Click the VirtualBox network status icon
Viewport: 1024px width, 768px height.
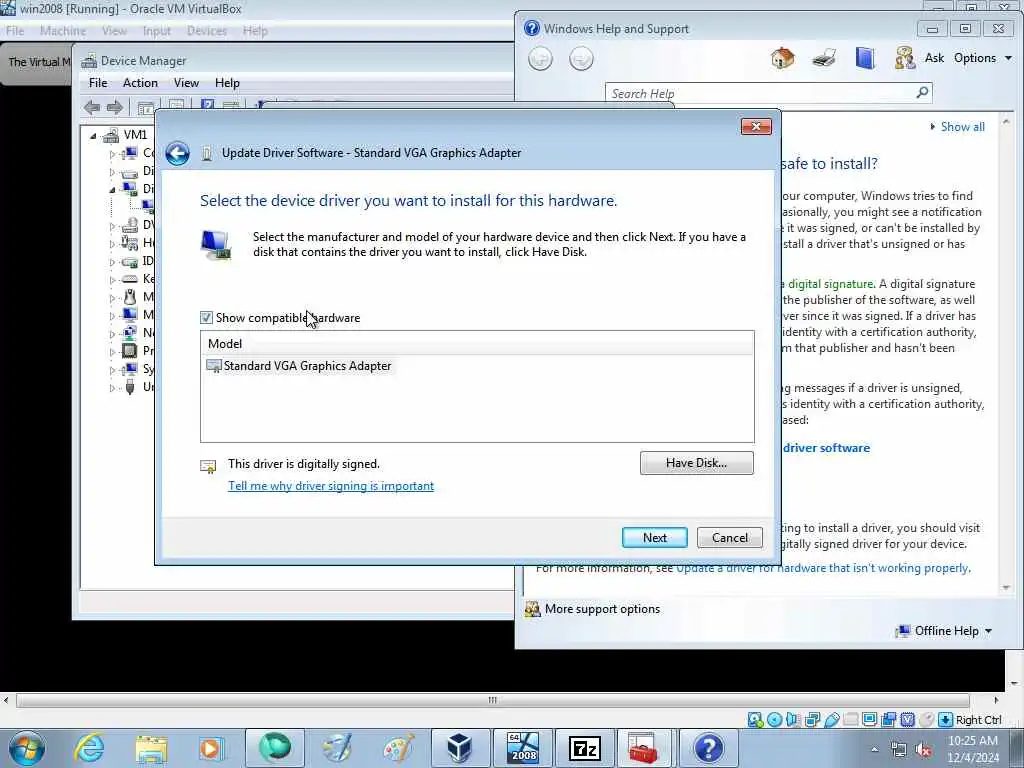click(x=812, y=720)
